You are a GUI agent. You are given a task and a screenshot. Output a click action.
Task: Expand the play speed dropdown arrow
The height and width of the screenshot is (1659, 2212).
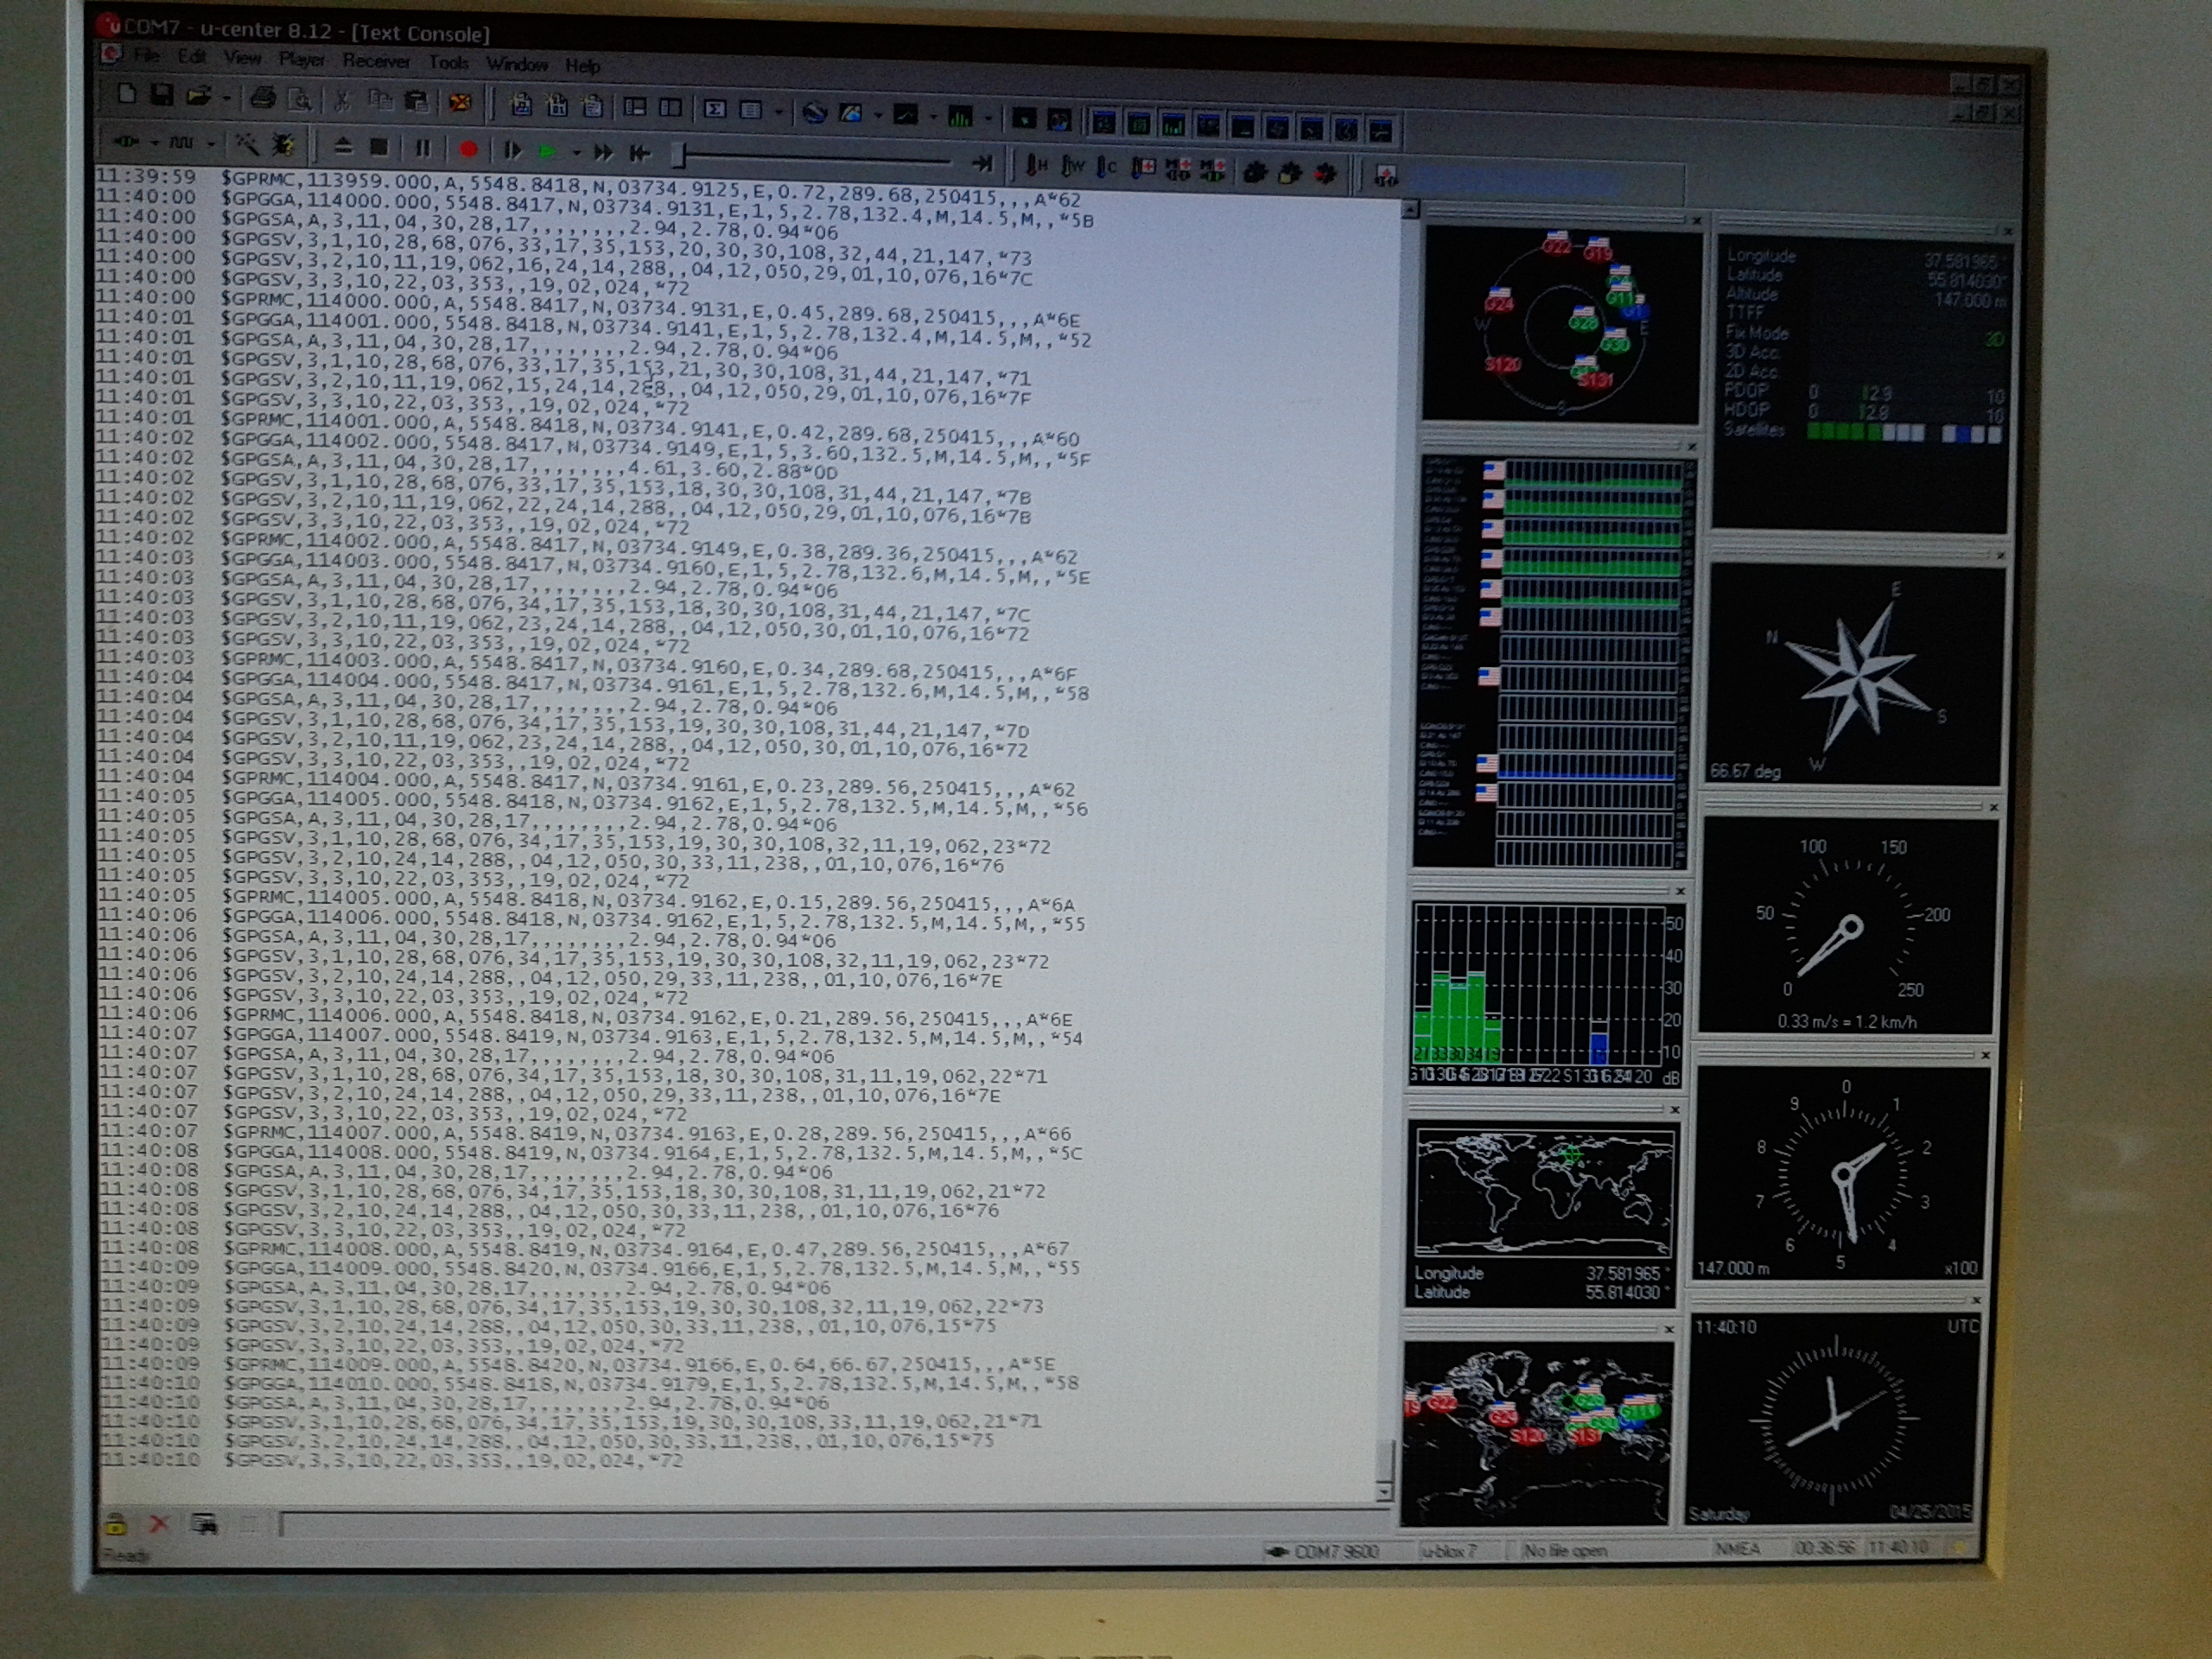click(x=576, y=152)
